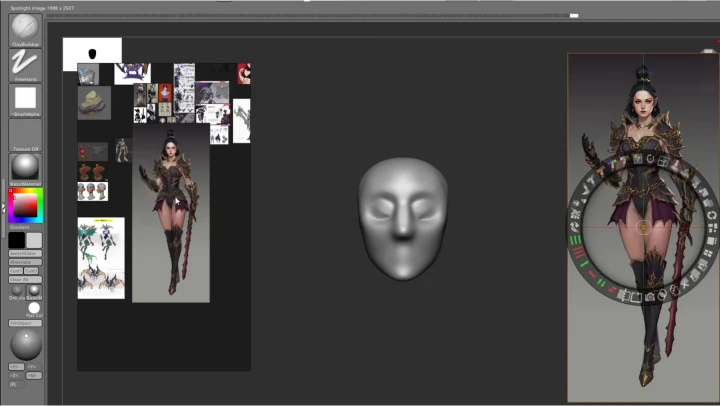
Task: Select the BasicM material sphere
Action: (34, 290)
